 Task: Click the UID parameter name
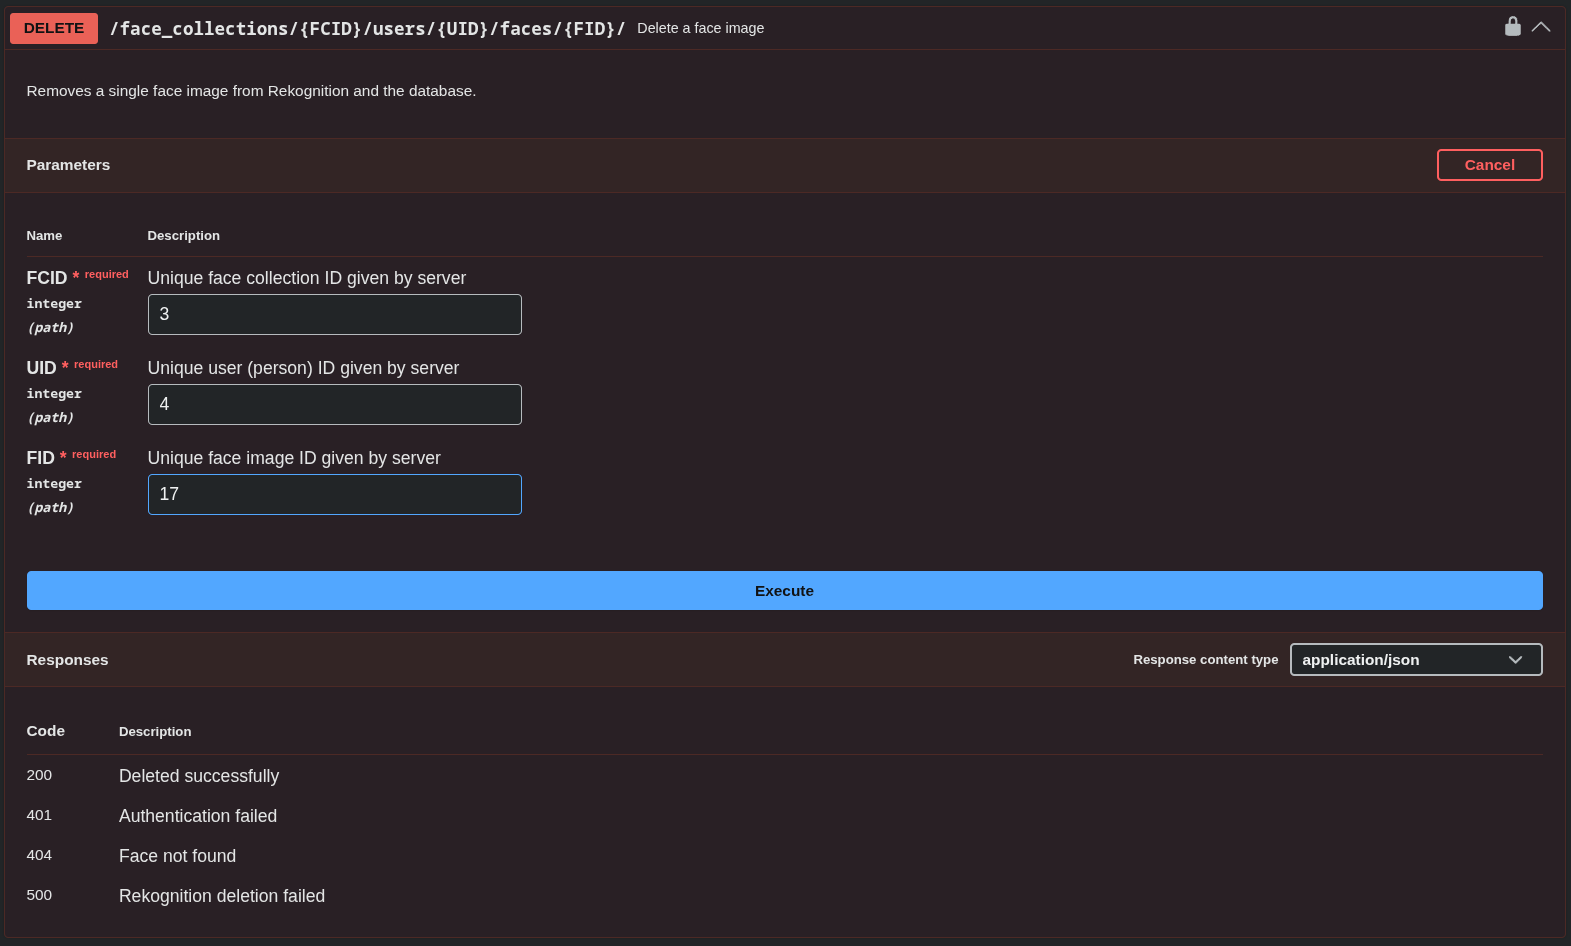(41, 368)
